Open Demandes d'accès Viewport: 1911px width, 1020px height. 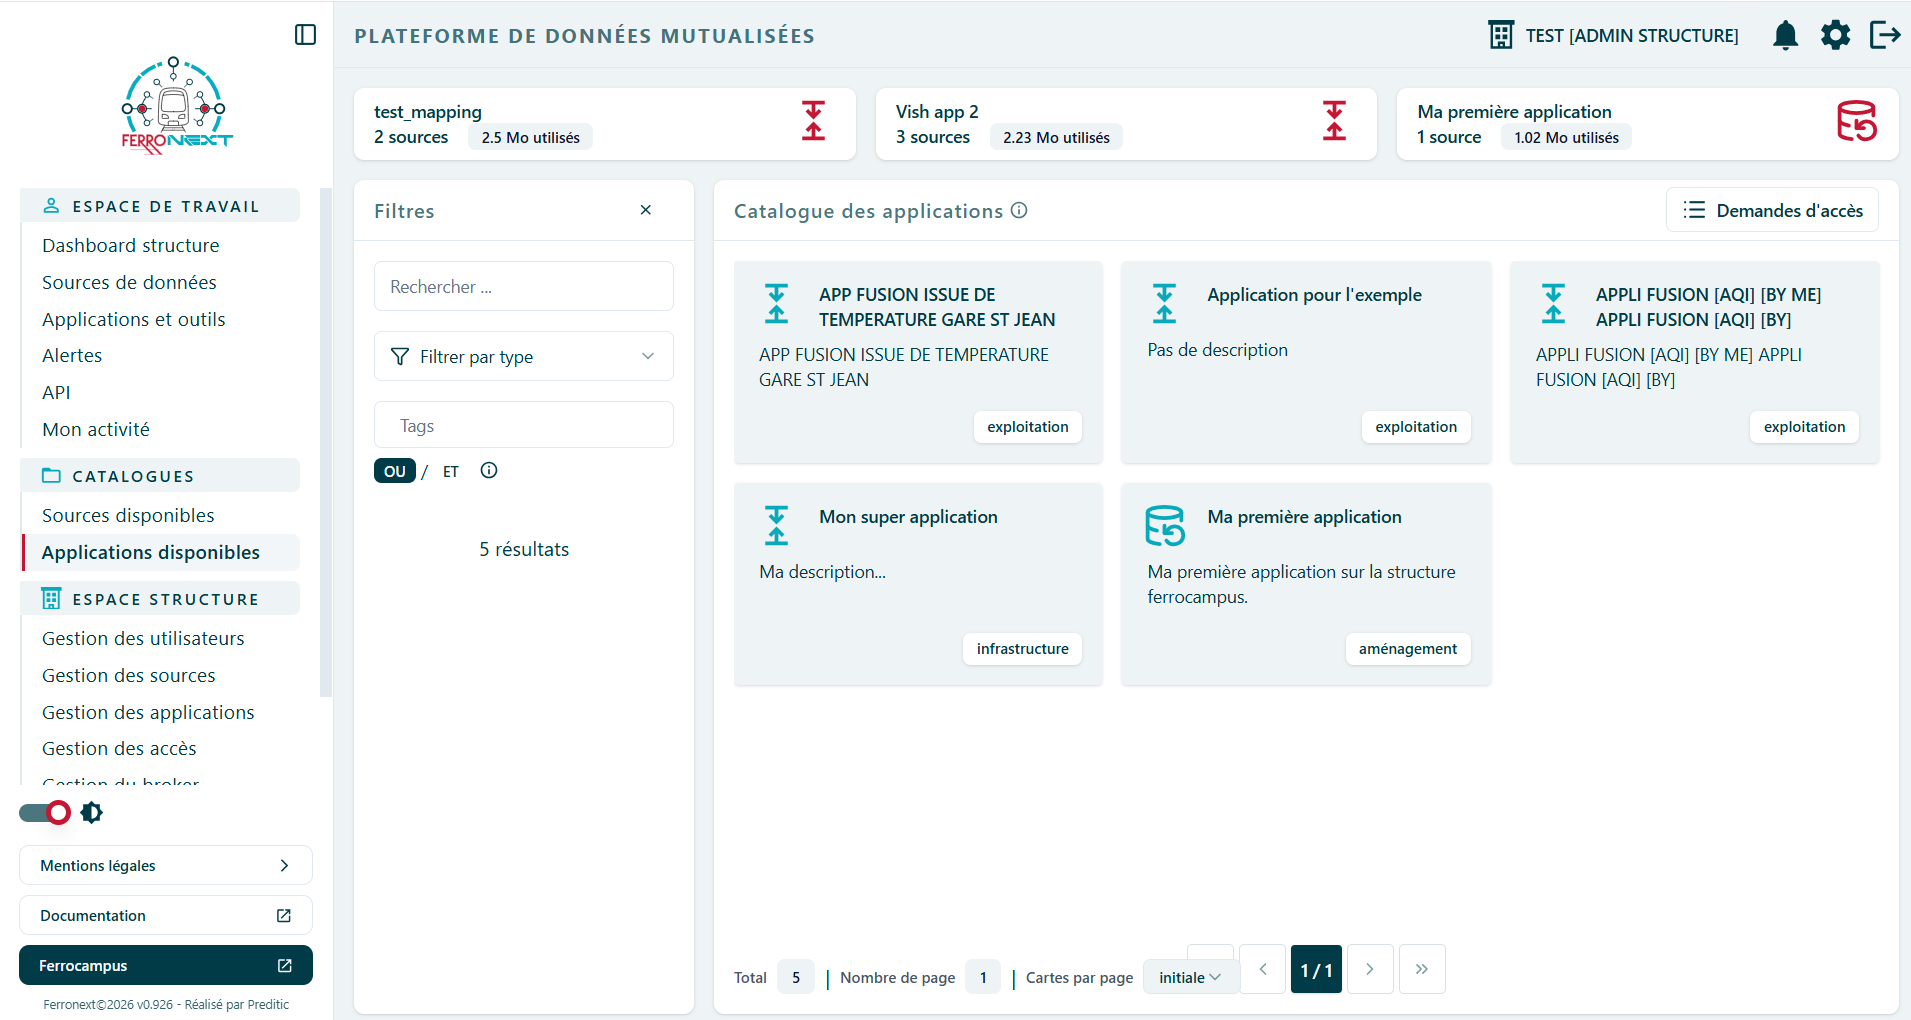pyautogui.click(x=1772, y=210)
